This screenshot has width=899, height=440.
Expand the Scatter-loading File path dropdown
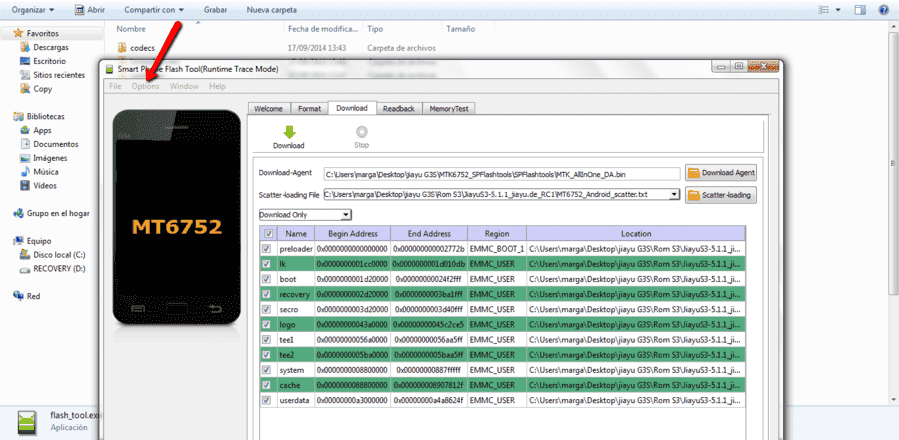[675, 195]
